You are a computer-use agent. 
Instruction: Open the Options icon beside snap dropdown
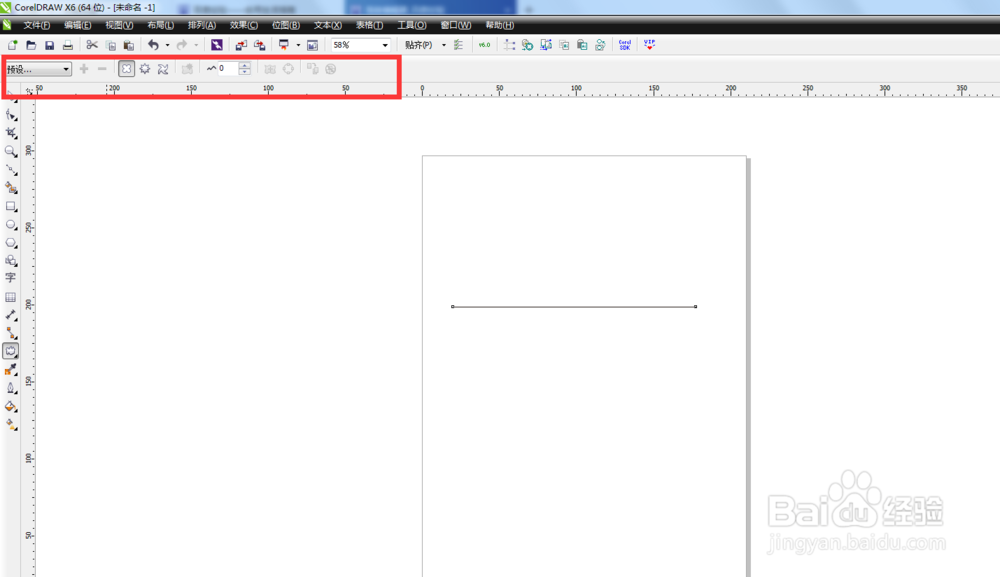[x=458, y=45]
